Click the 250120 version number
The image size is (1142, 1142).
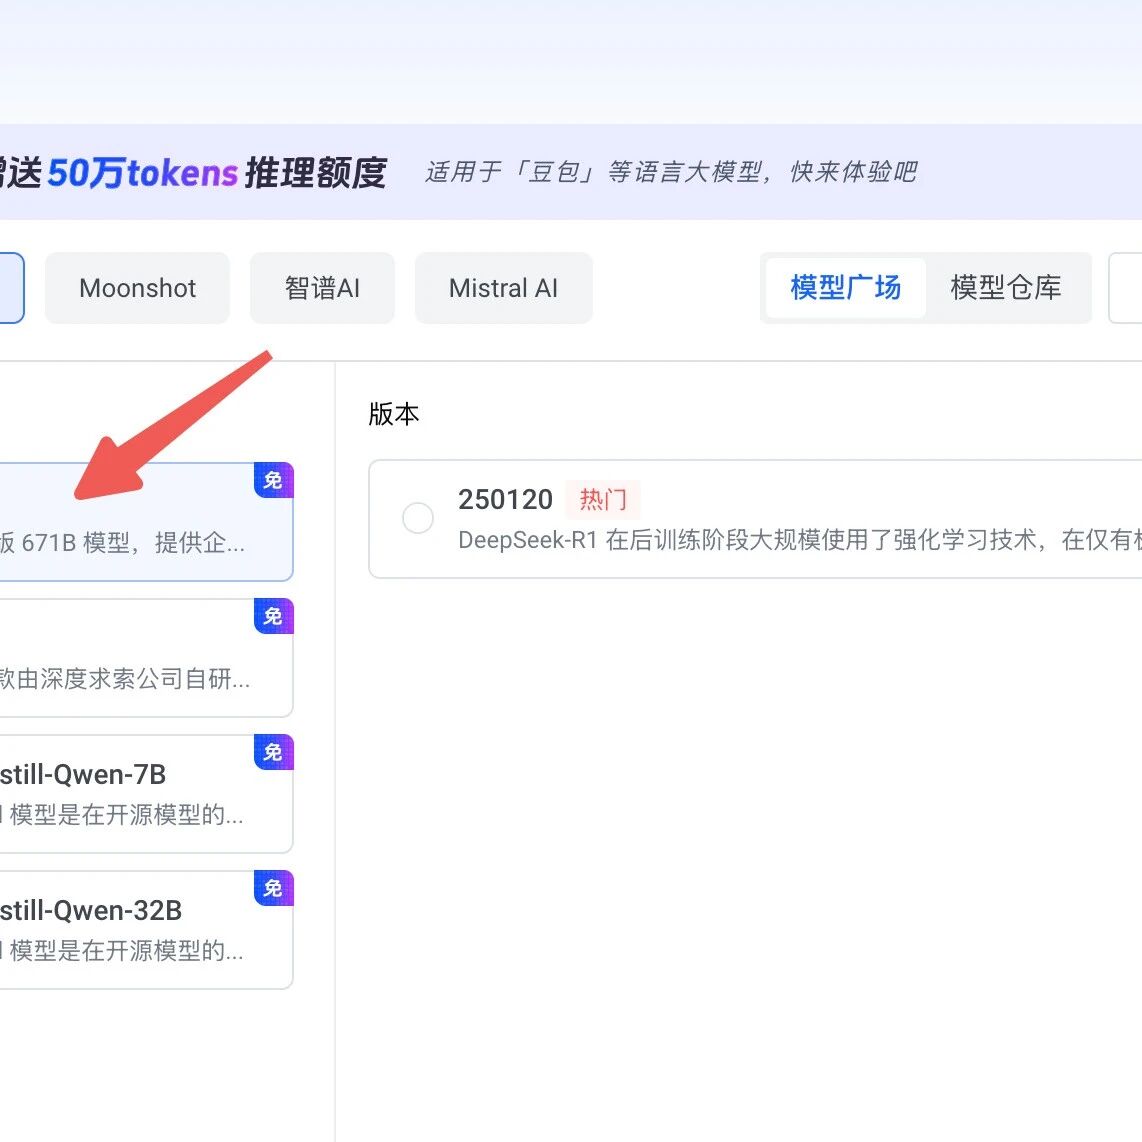(x=505, y=499)
